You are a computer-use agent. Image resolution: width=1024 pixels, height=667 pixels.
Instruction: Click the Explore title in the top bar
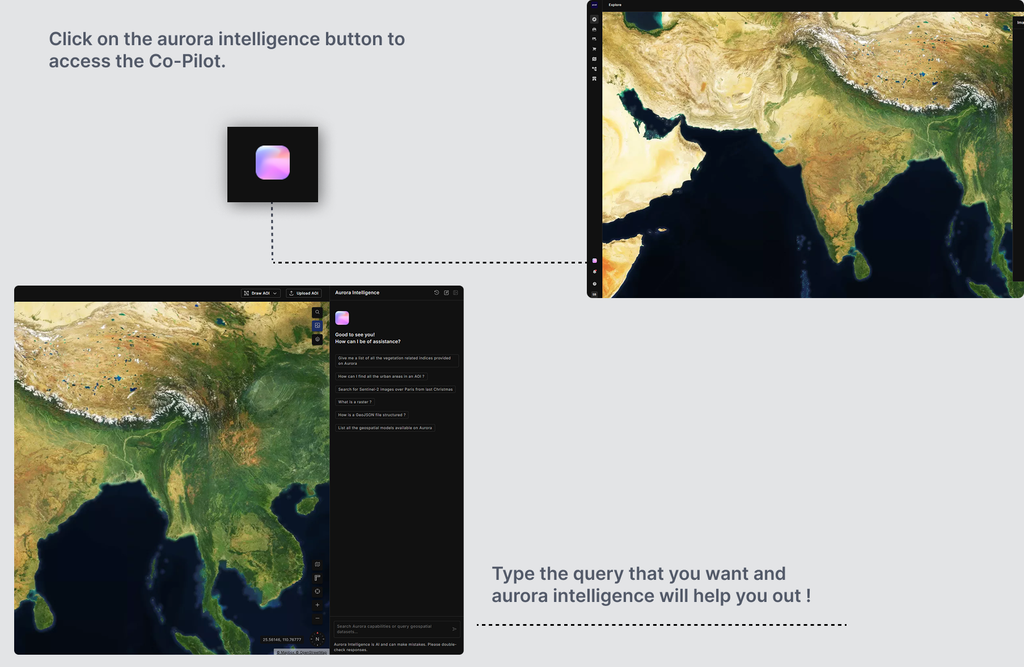(x=615, y=5)
